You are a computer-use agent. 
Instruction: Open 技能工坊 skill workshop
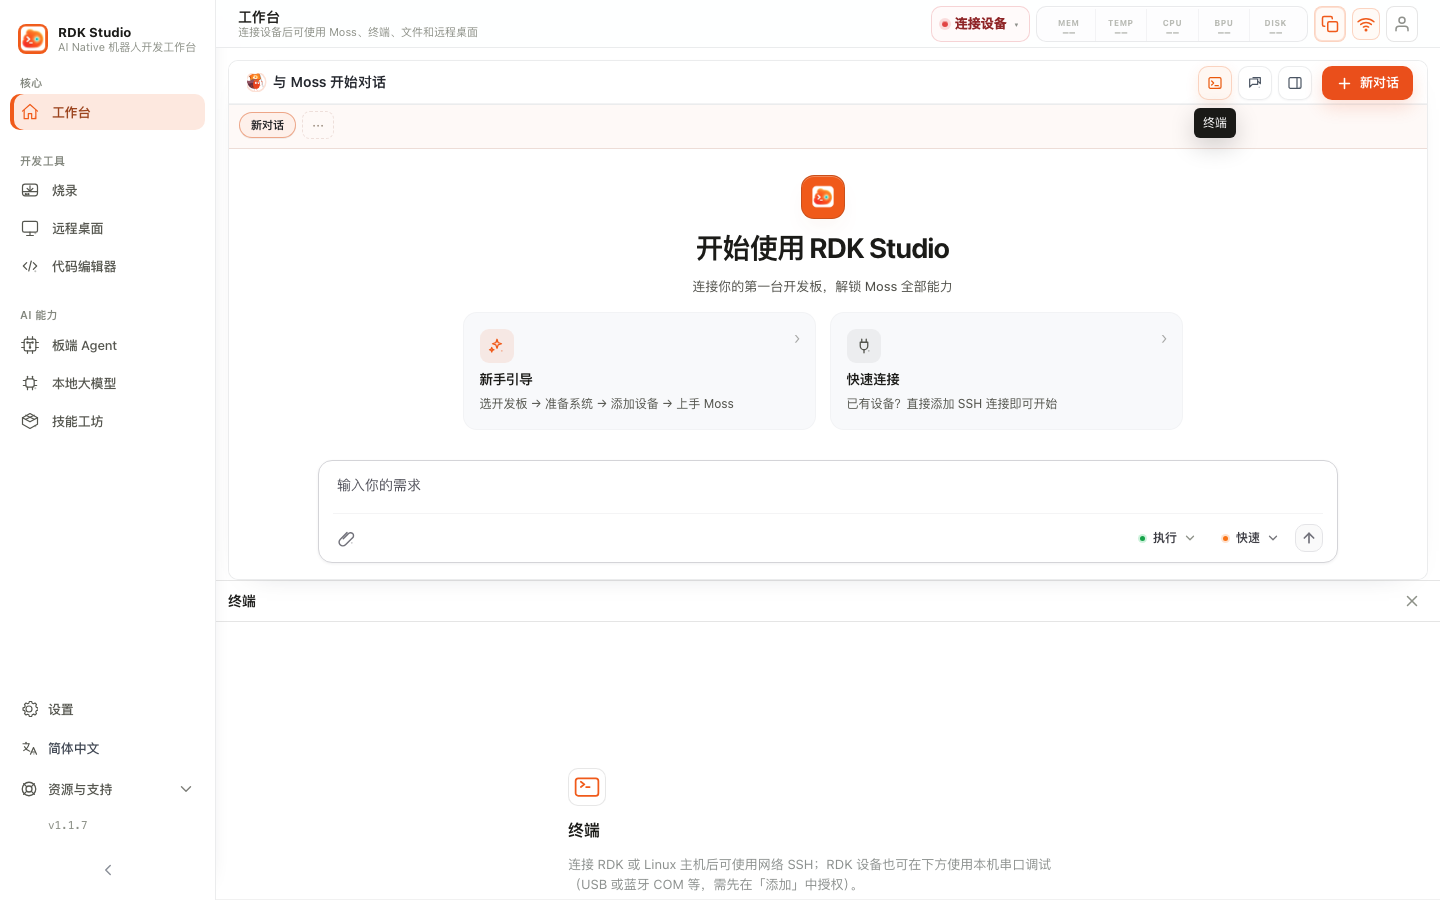click(108, 421)
